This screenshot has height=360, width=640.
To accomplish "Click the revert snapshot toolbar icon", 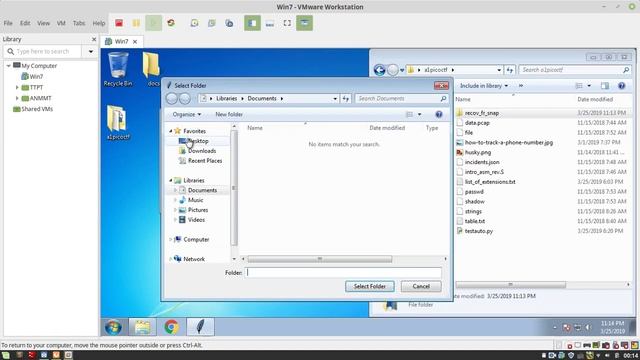I will point(212,23).
